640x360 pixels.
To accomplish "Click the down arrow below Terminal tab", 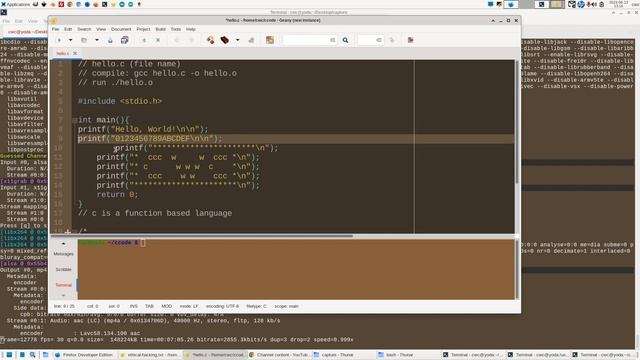I will tap(63, 295).
